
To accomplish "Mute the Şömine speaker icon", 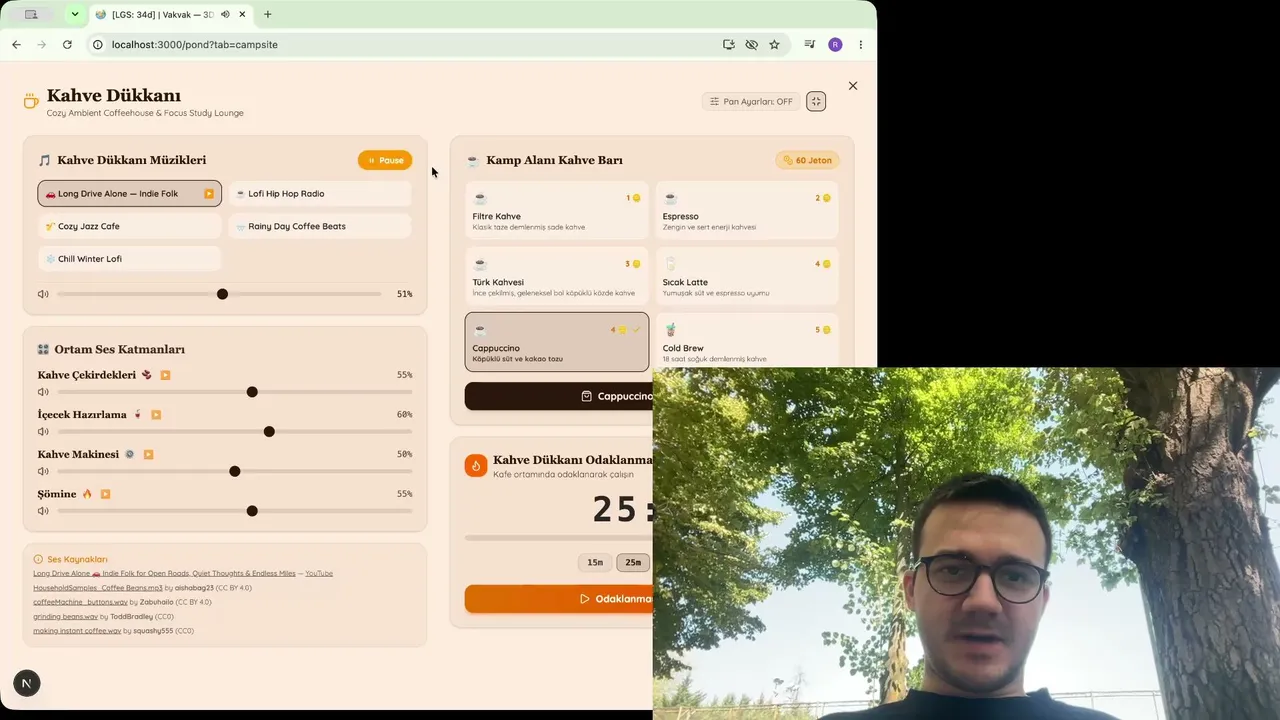I will [x=43, y=511].
